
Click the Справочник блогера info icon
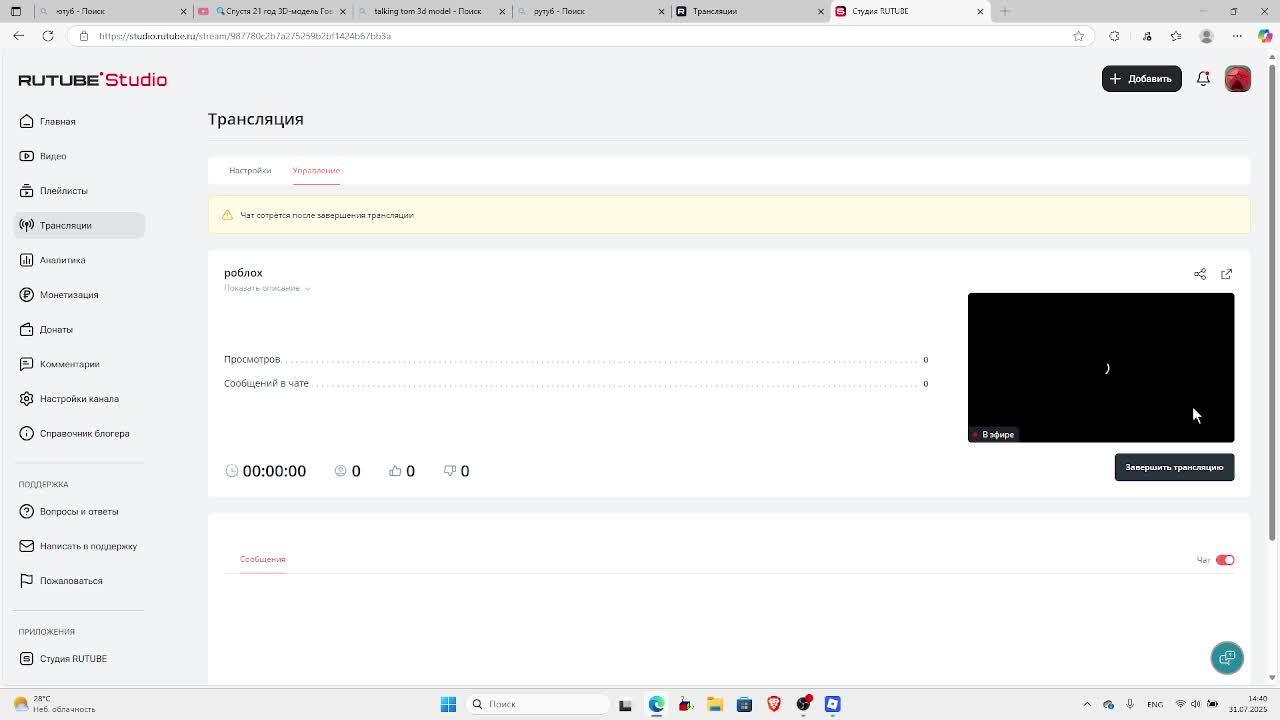point(27,433)
